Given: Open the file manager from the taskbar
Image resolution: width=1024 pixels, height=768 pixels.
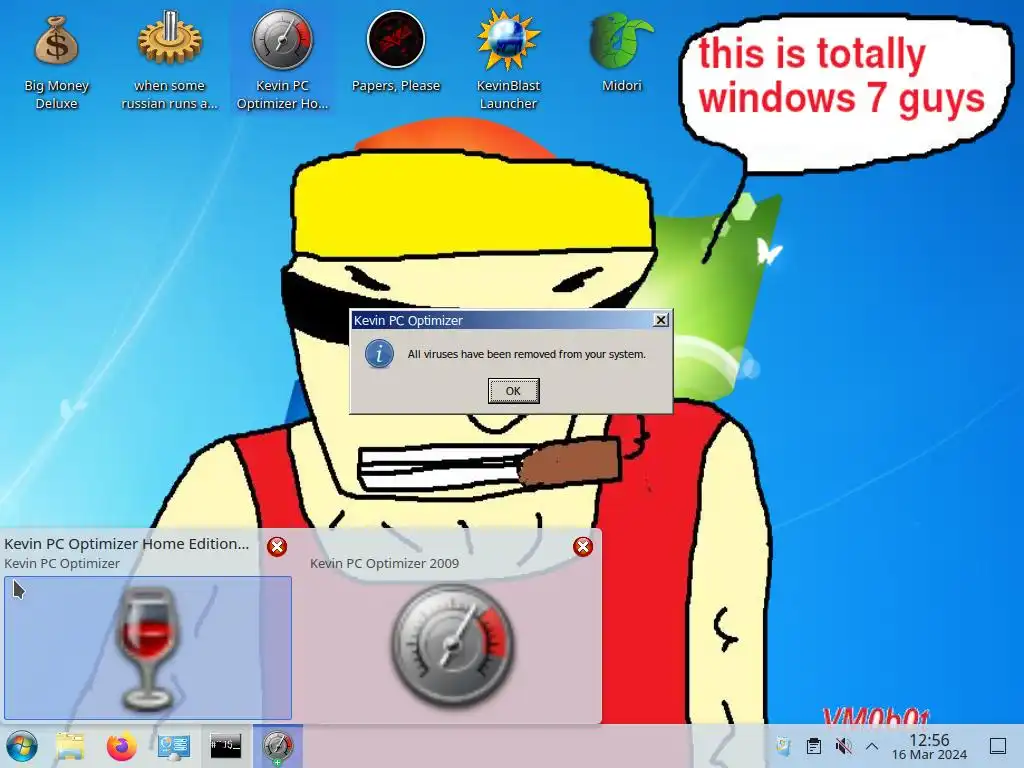Looking at the screenshot, I should click(x=70, y=746).
